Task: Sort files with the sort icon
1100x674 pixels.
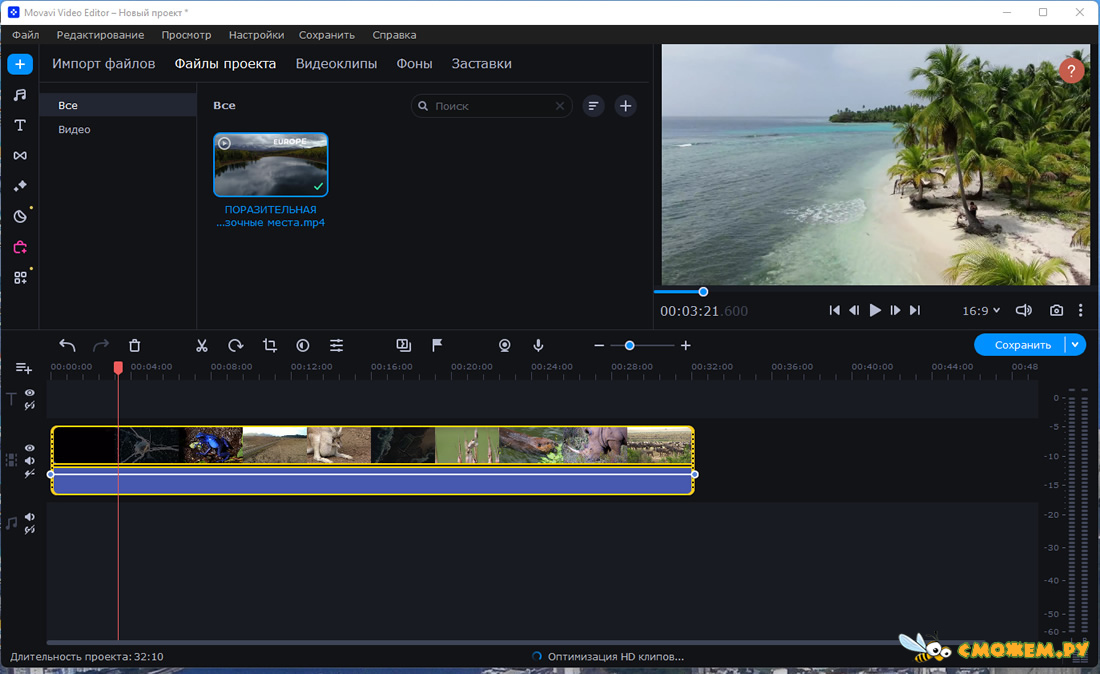Action: (593, 106)
